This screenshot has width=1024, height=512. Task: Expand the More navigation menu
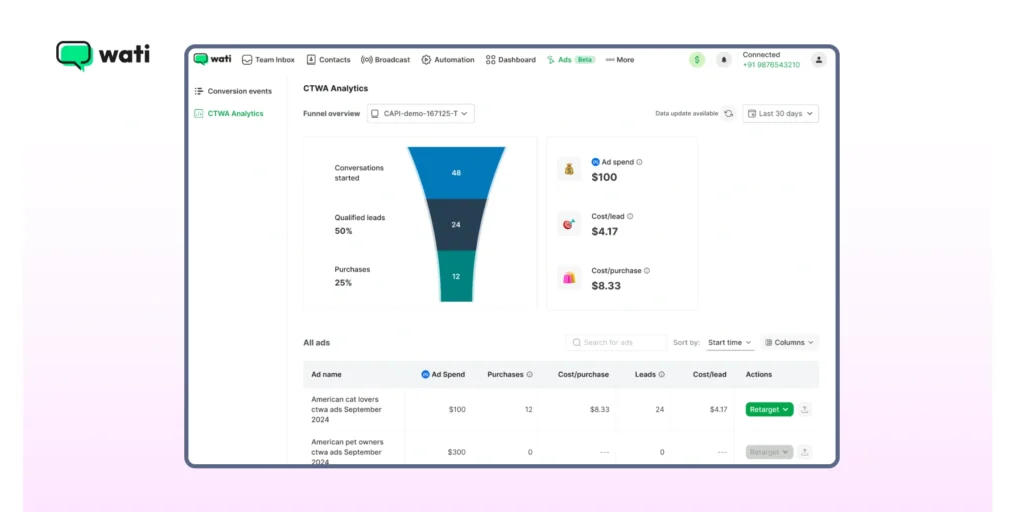click(620, 59)
